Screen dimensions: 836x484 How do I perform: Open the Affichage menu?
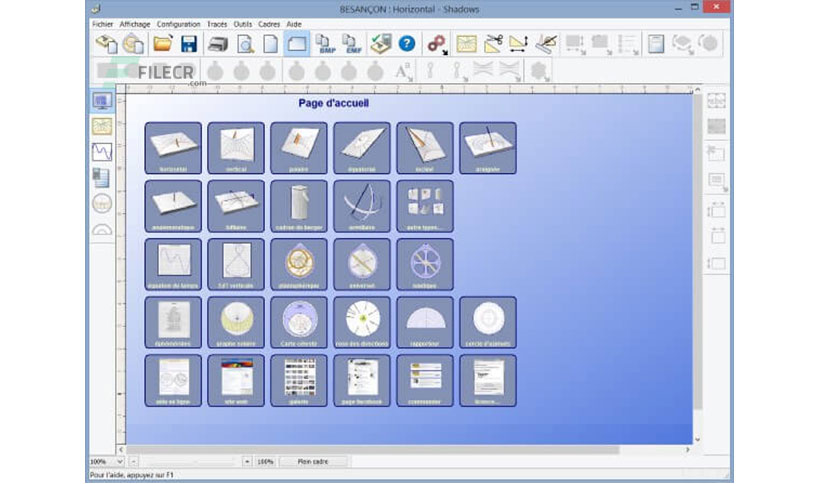tap(135, 24)
